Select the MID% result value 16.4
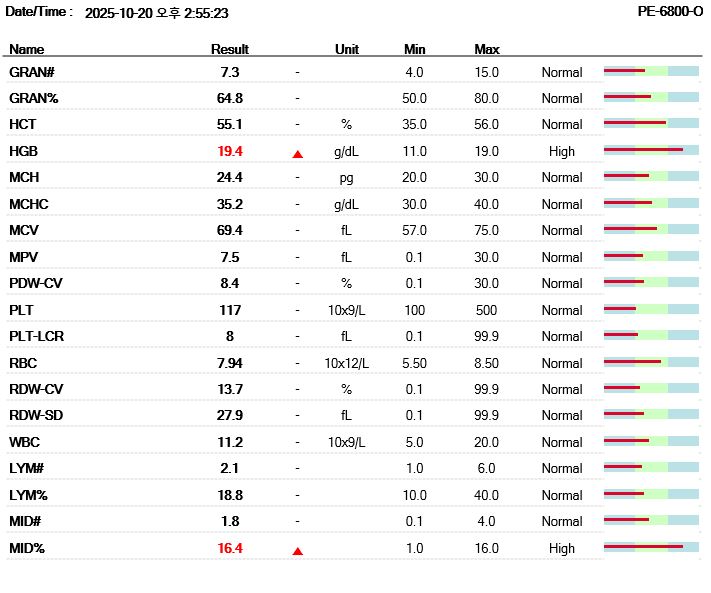 pyautogui.click(x=230, y=548)
